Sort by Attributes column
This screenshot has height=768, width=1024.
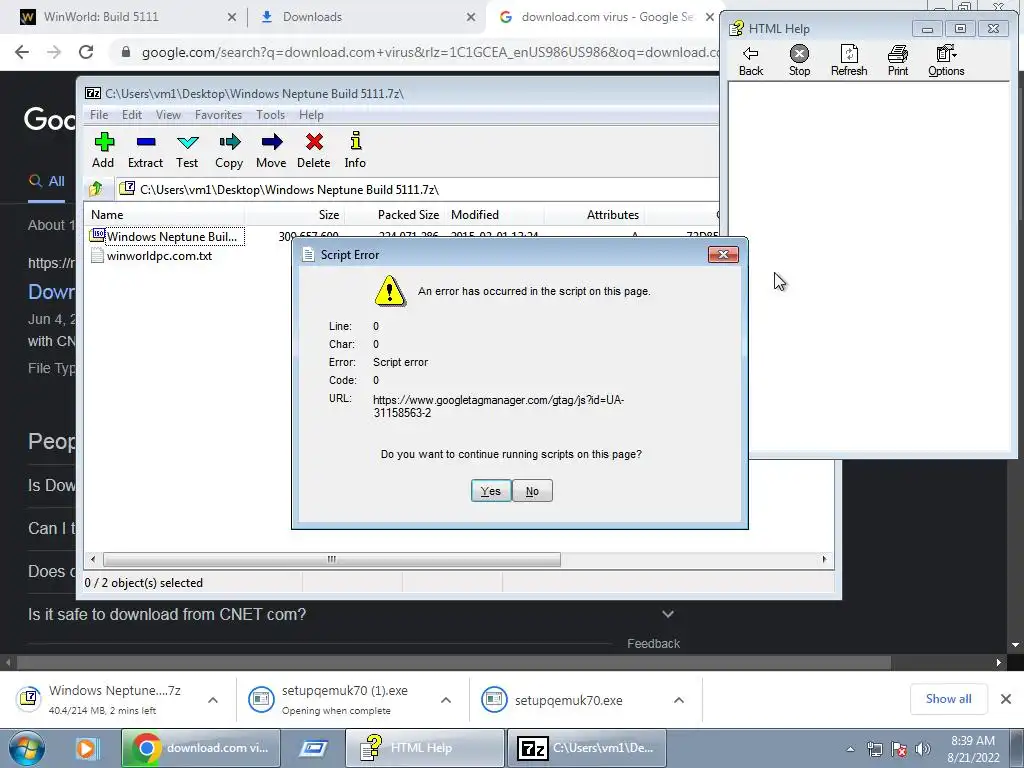[594, 215]
